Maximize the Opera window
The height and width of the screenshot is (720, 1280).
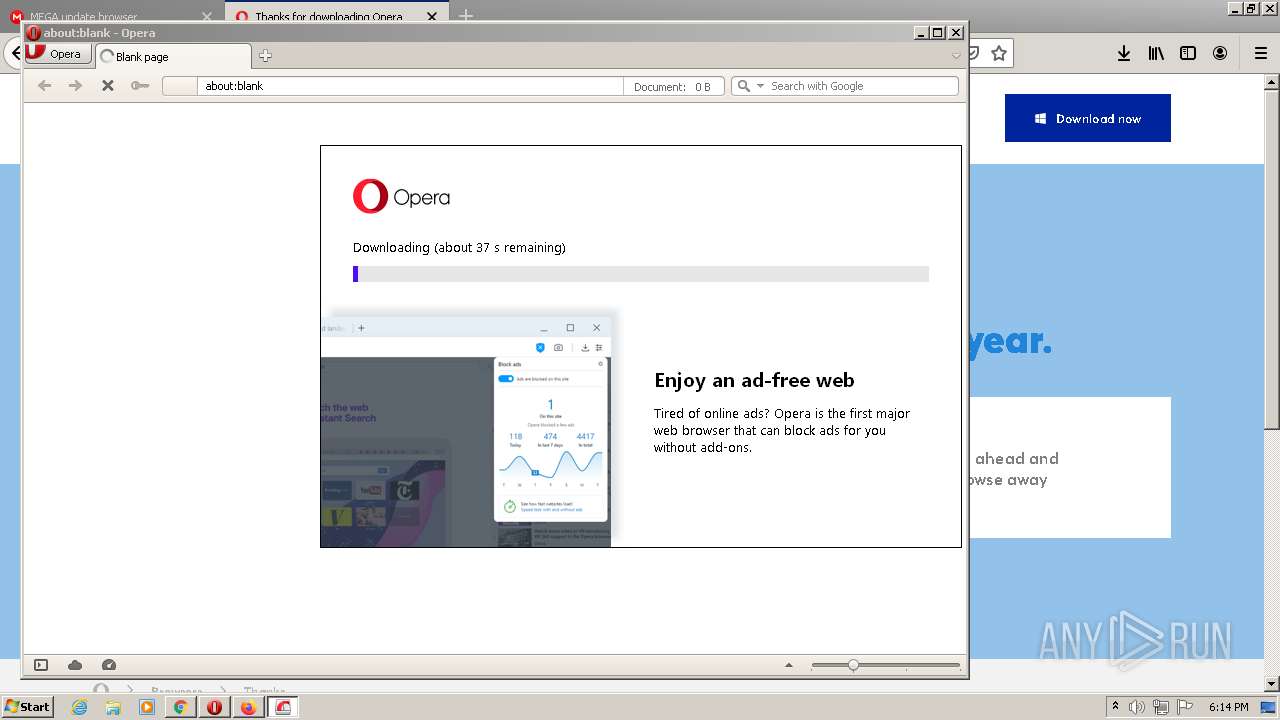[938, 33]
